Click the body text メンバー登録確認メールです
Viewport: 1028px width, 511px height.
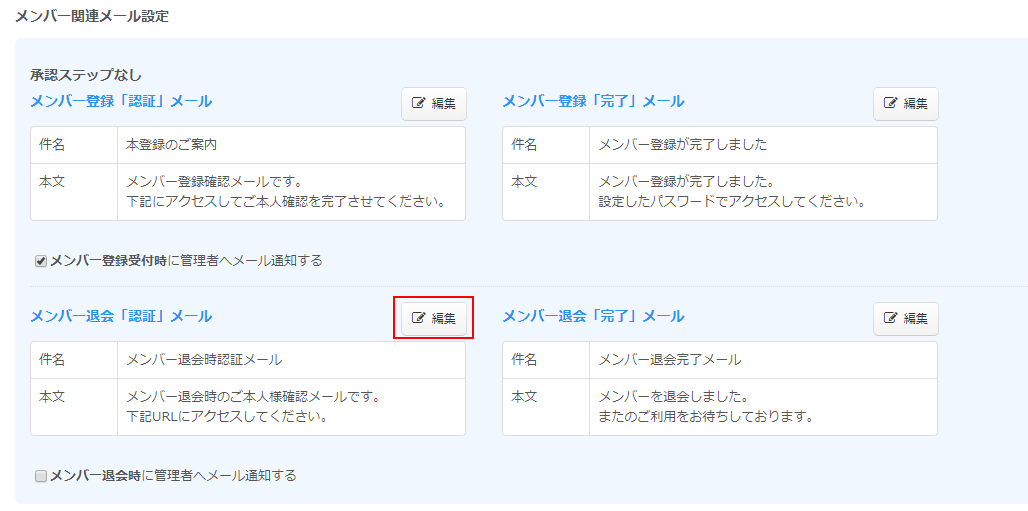pyautogui.click(x=214, y=182)
